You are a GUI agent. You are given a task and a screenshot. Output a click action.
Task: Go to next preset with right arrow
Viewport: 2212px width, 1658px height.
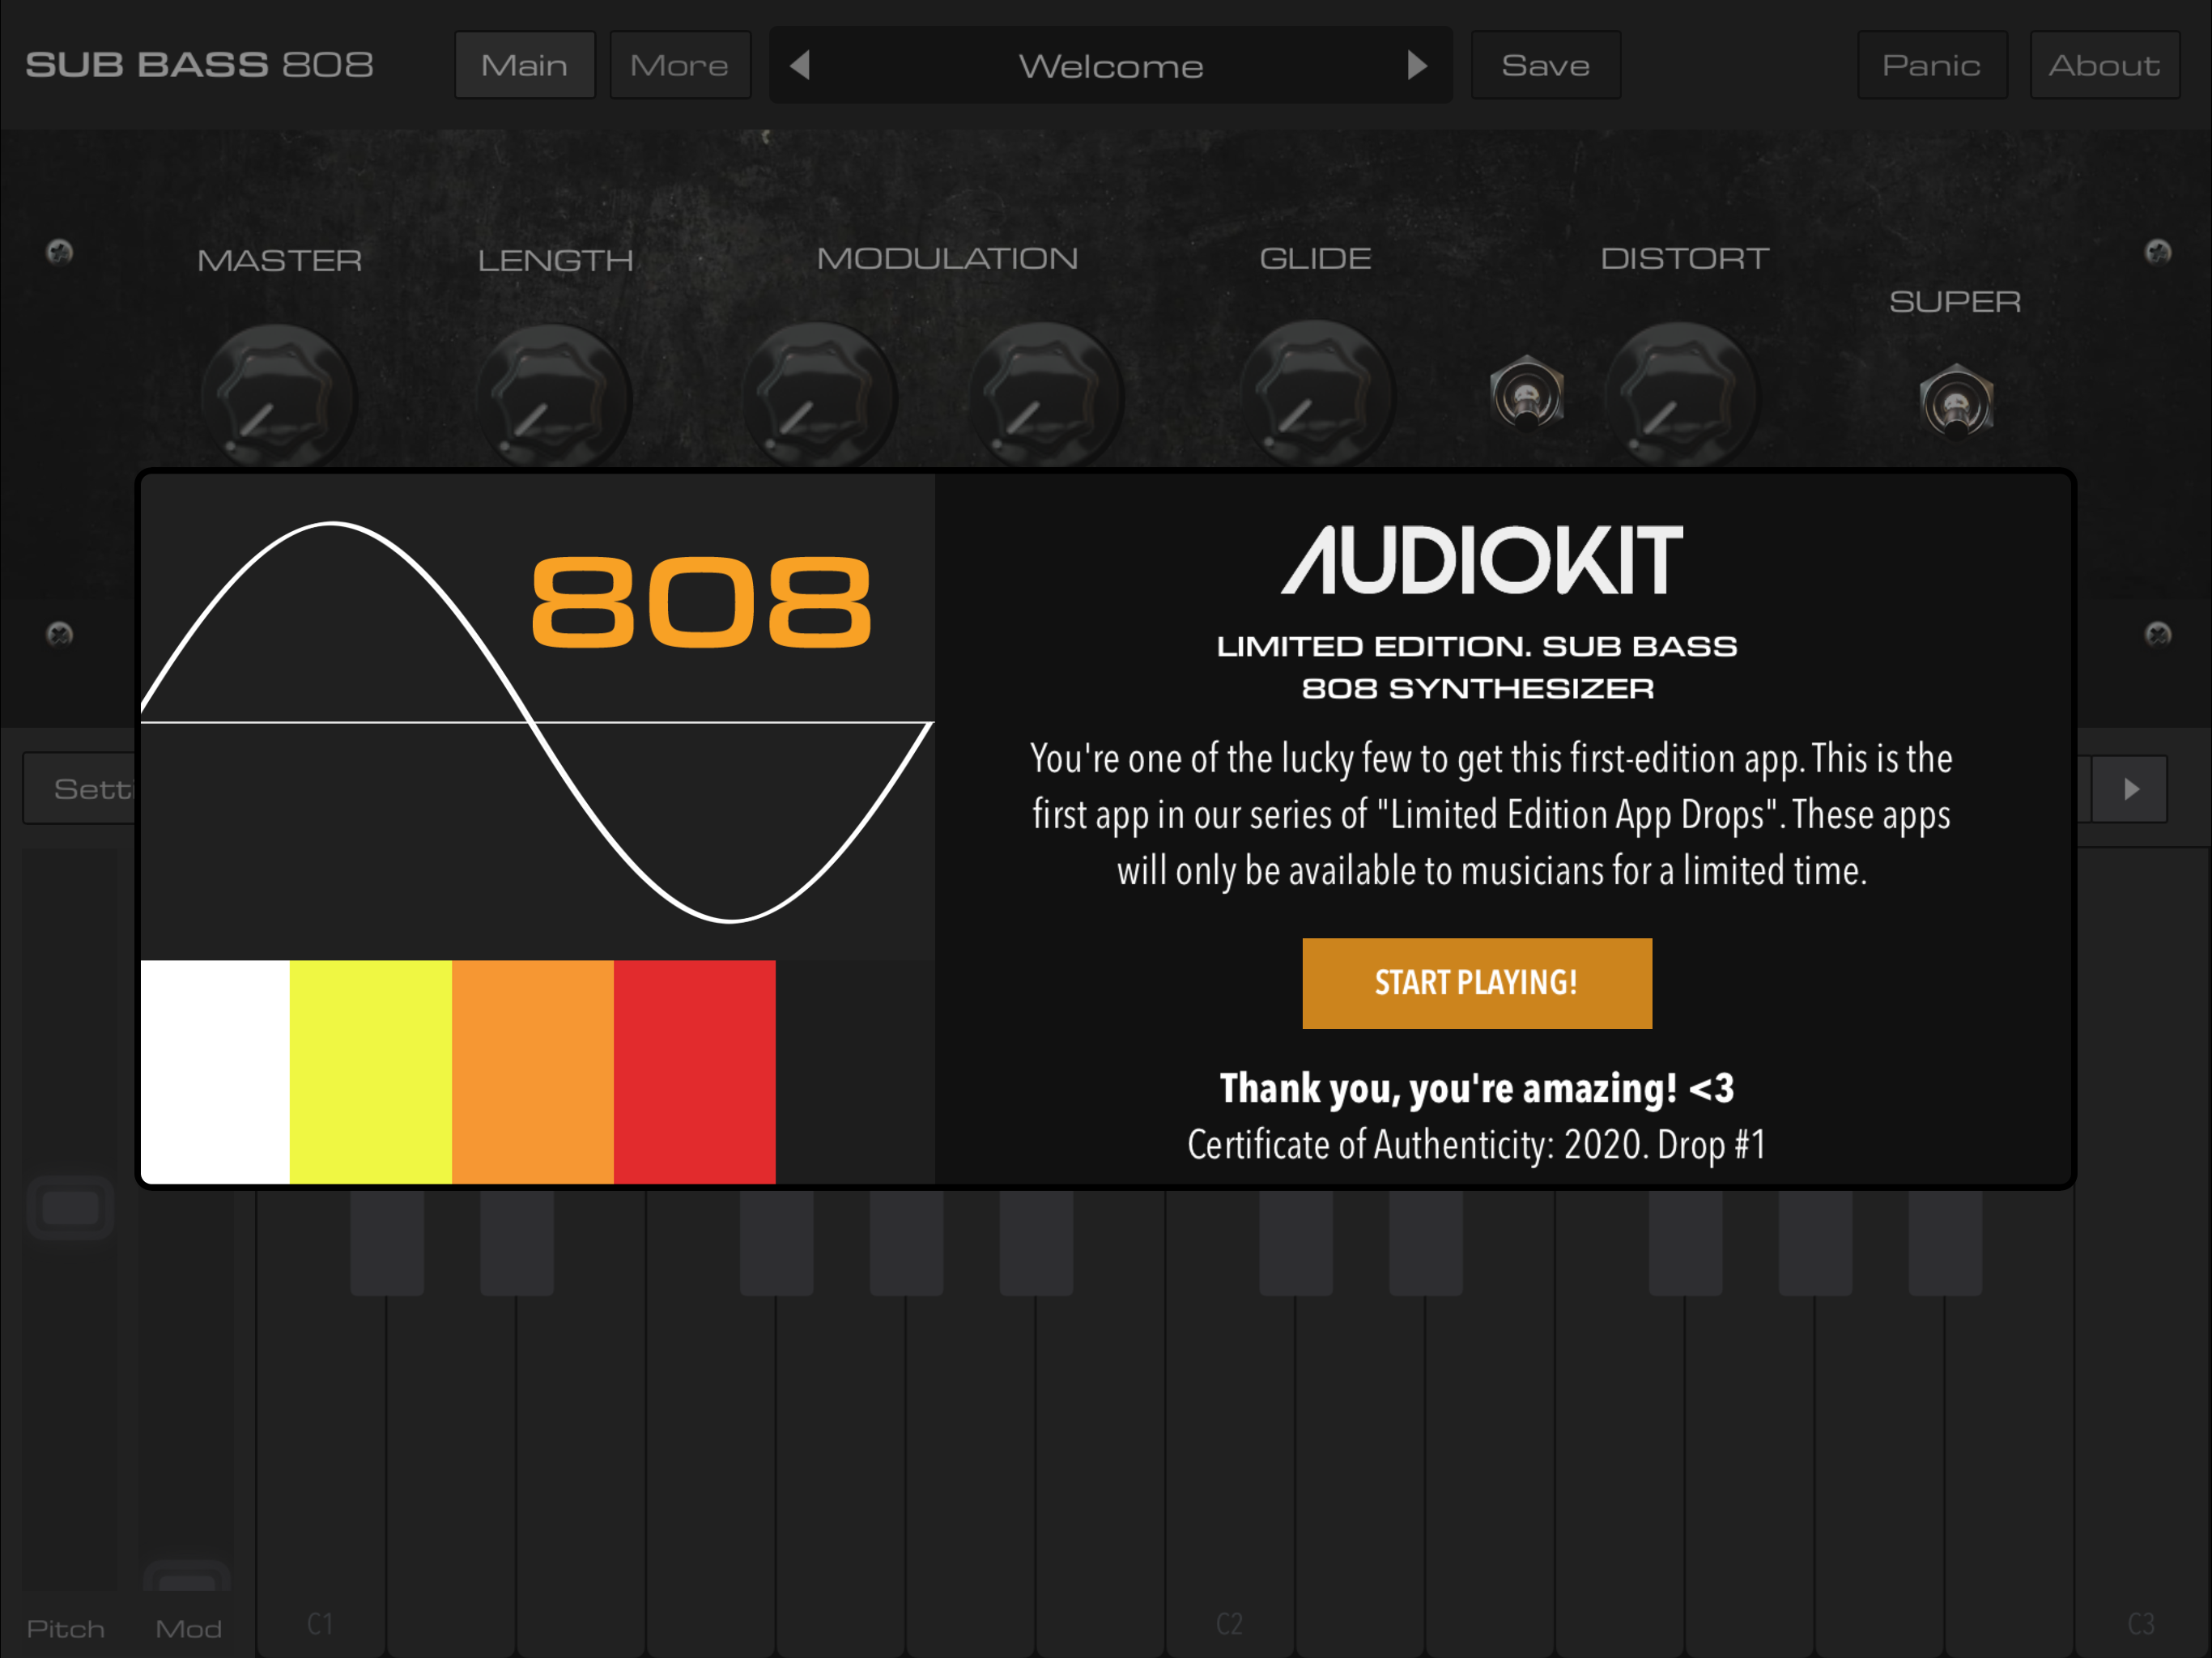point(1416,66)
